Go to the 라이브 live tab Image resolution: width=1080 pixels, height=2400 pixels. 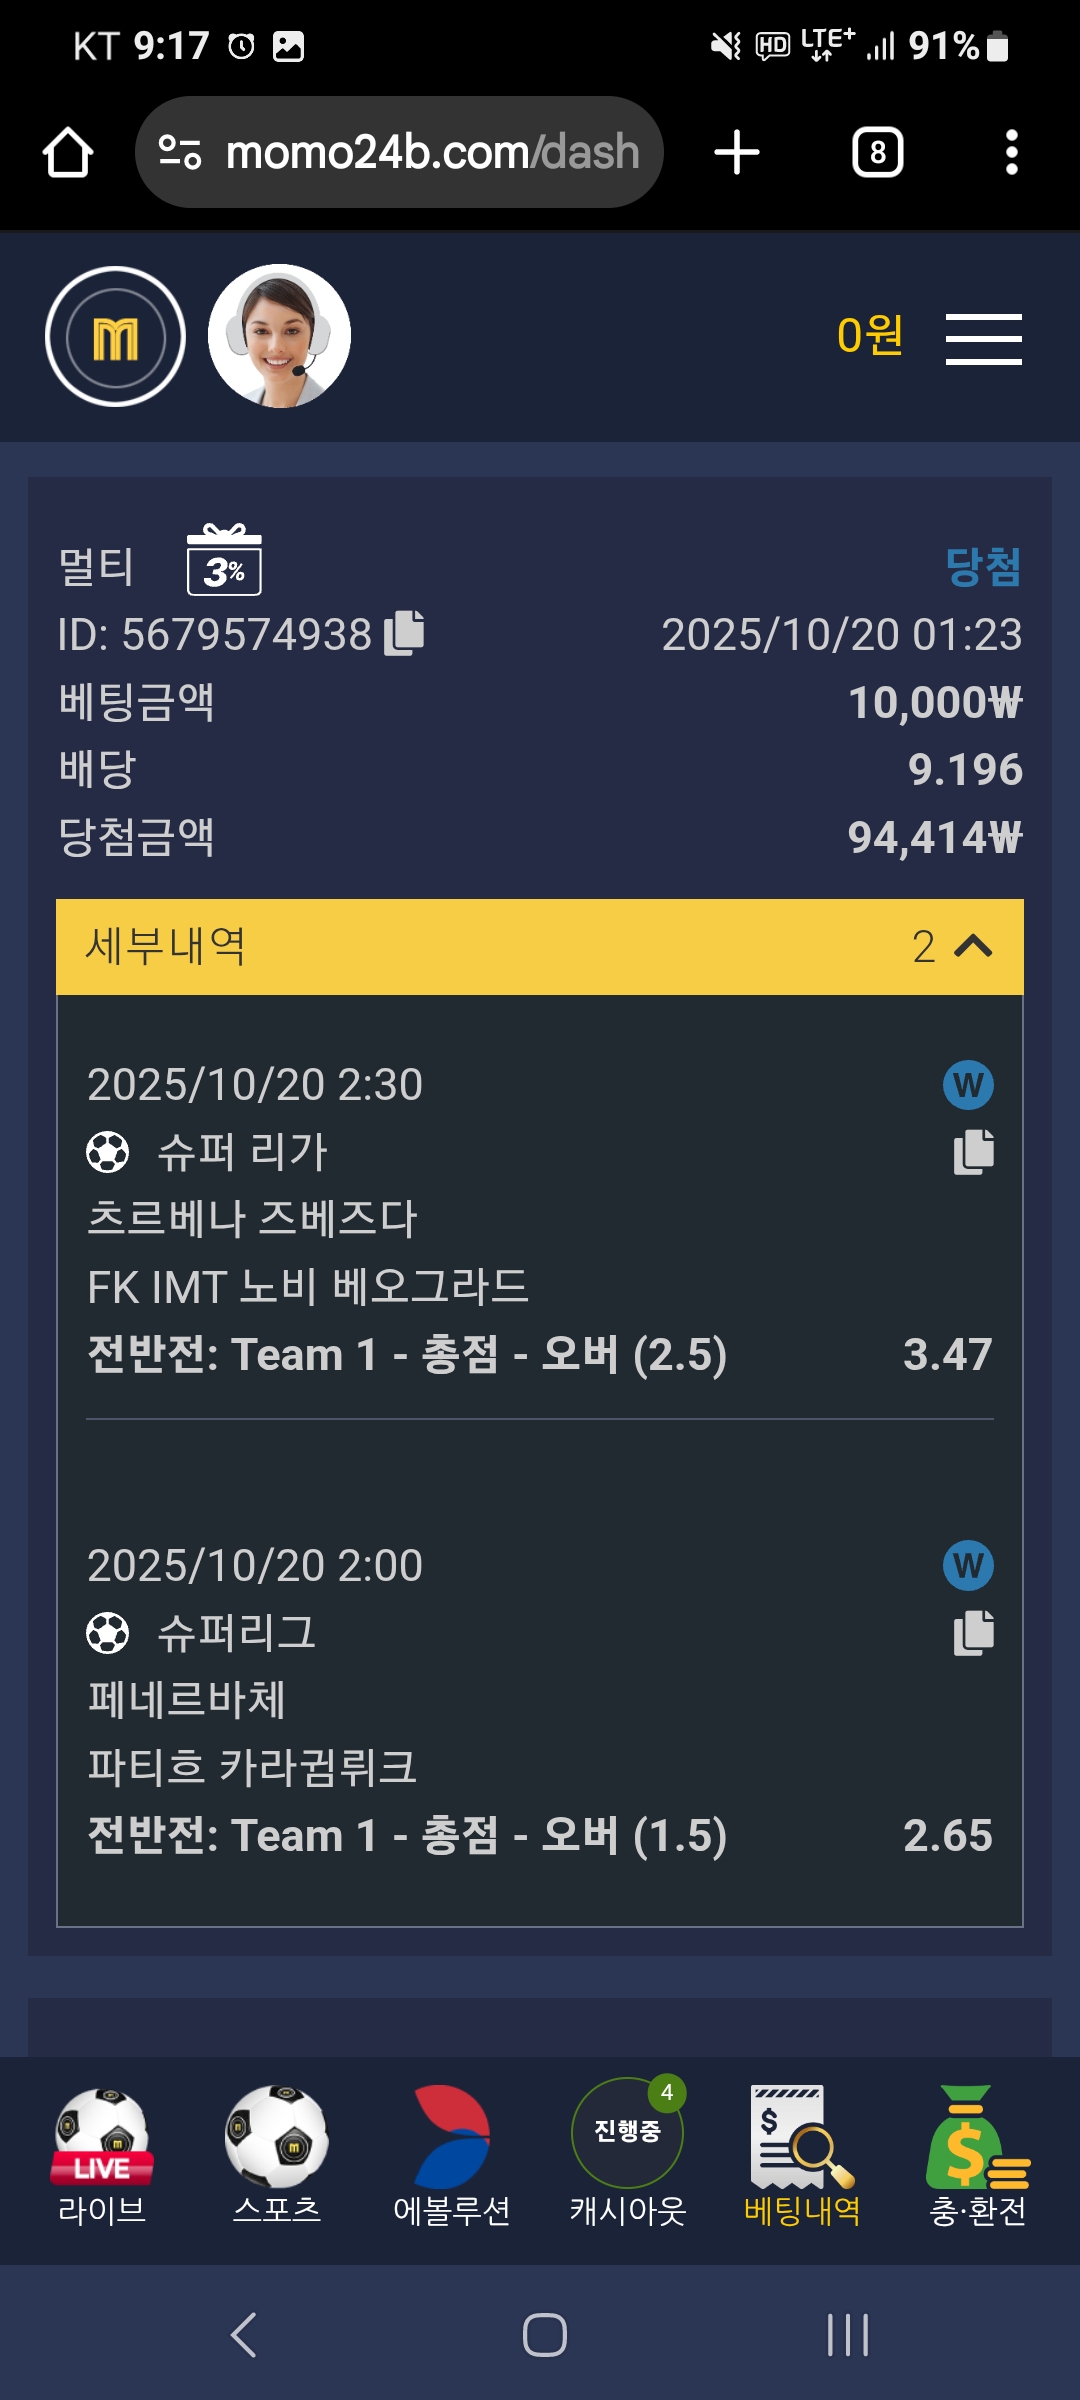click(x=102, y=2155)
